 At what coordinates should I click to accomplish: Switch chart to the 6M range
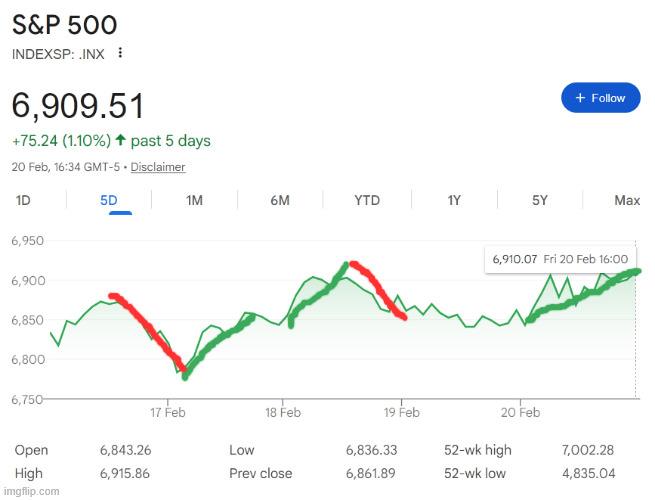(x=280, y=200)
